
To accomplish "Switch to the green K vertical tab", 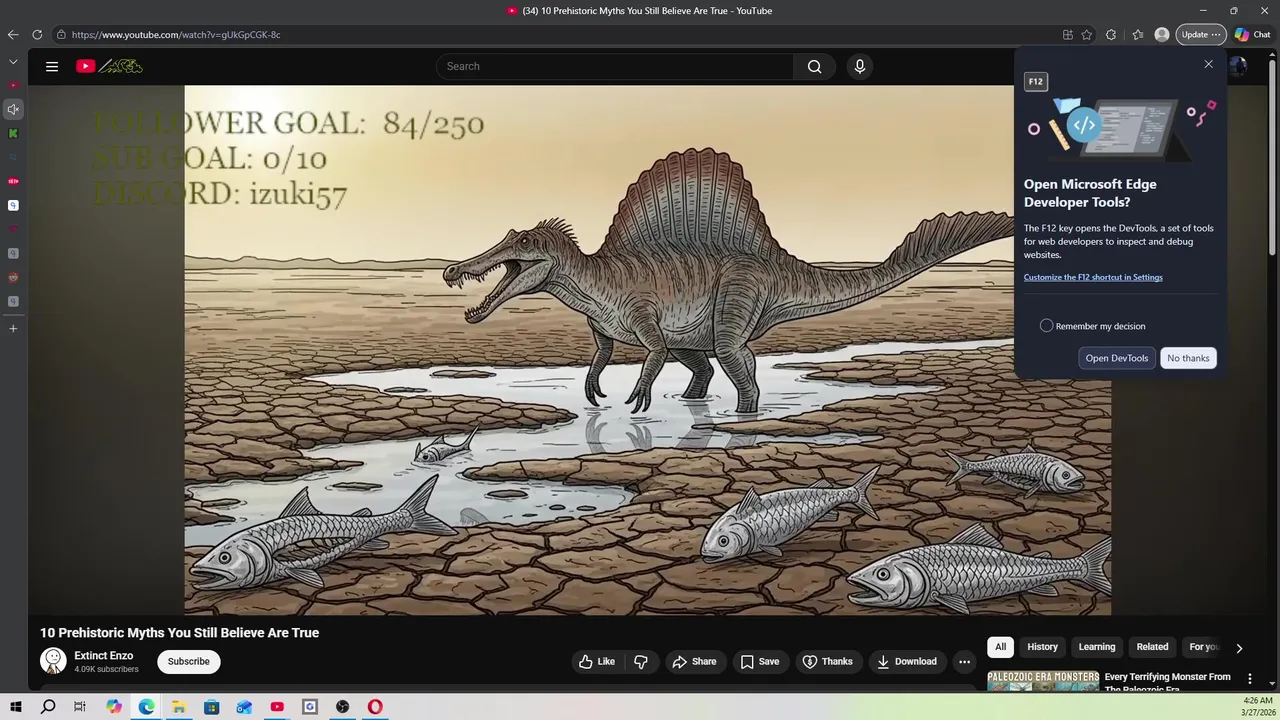I will tap(13, 133).
